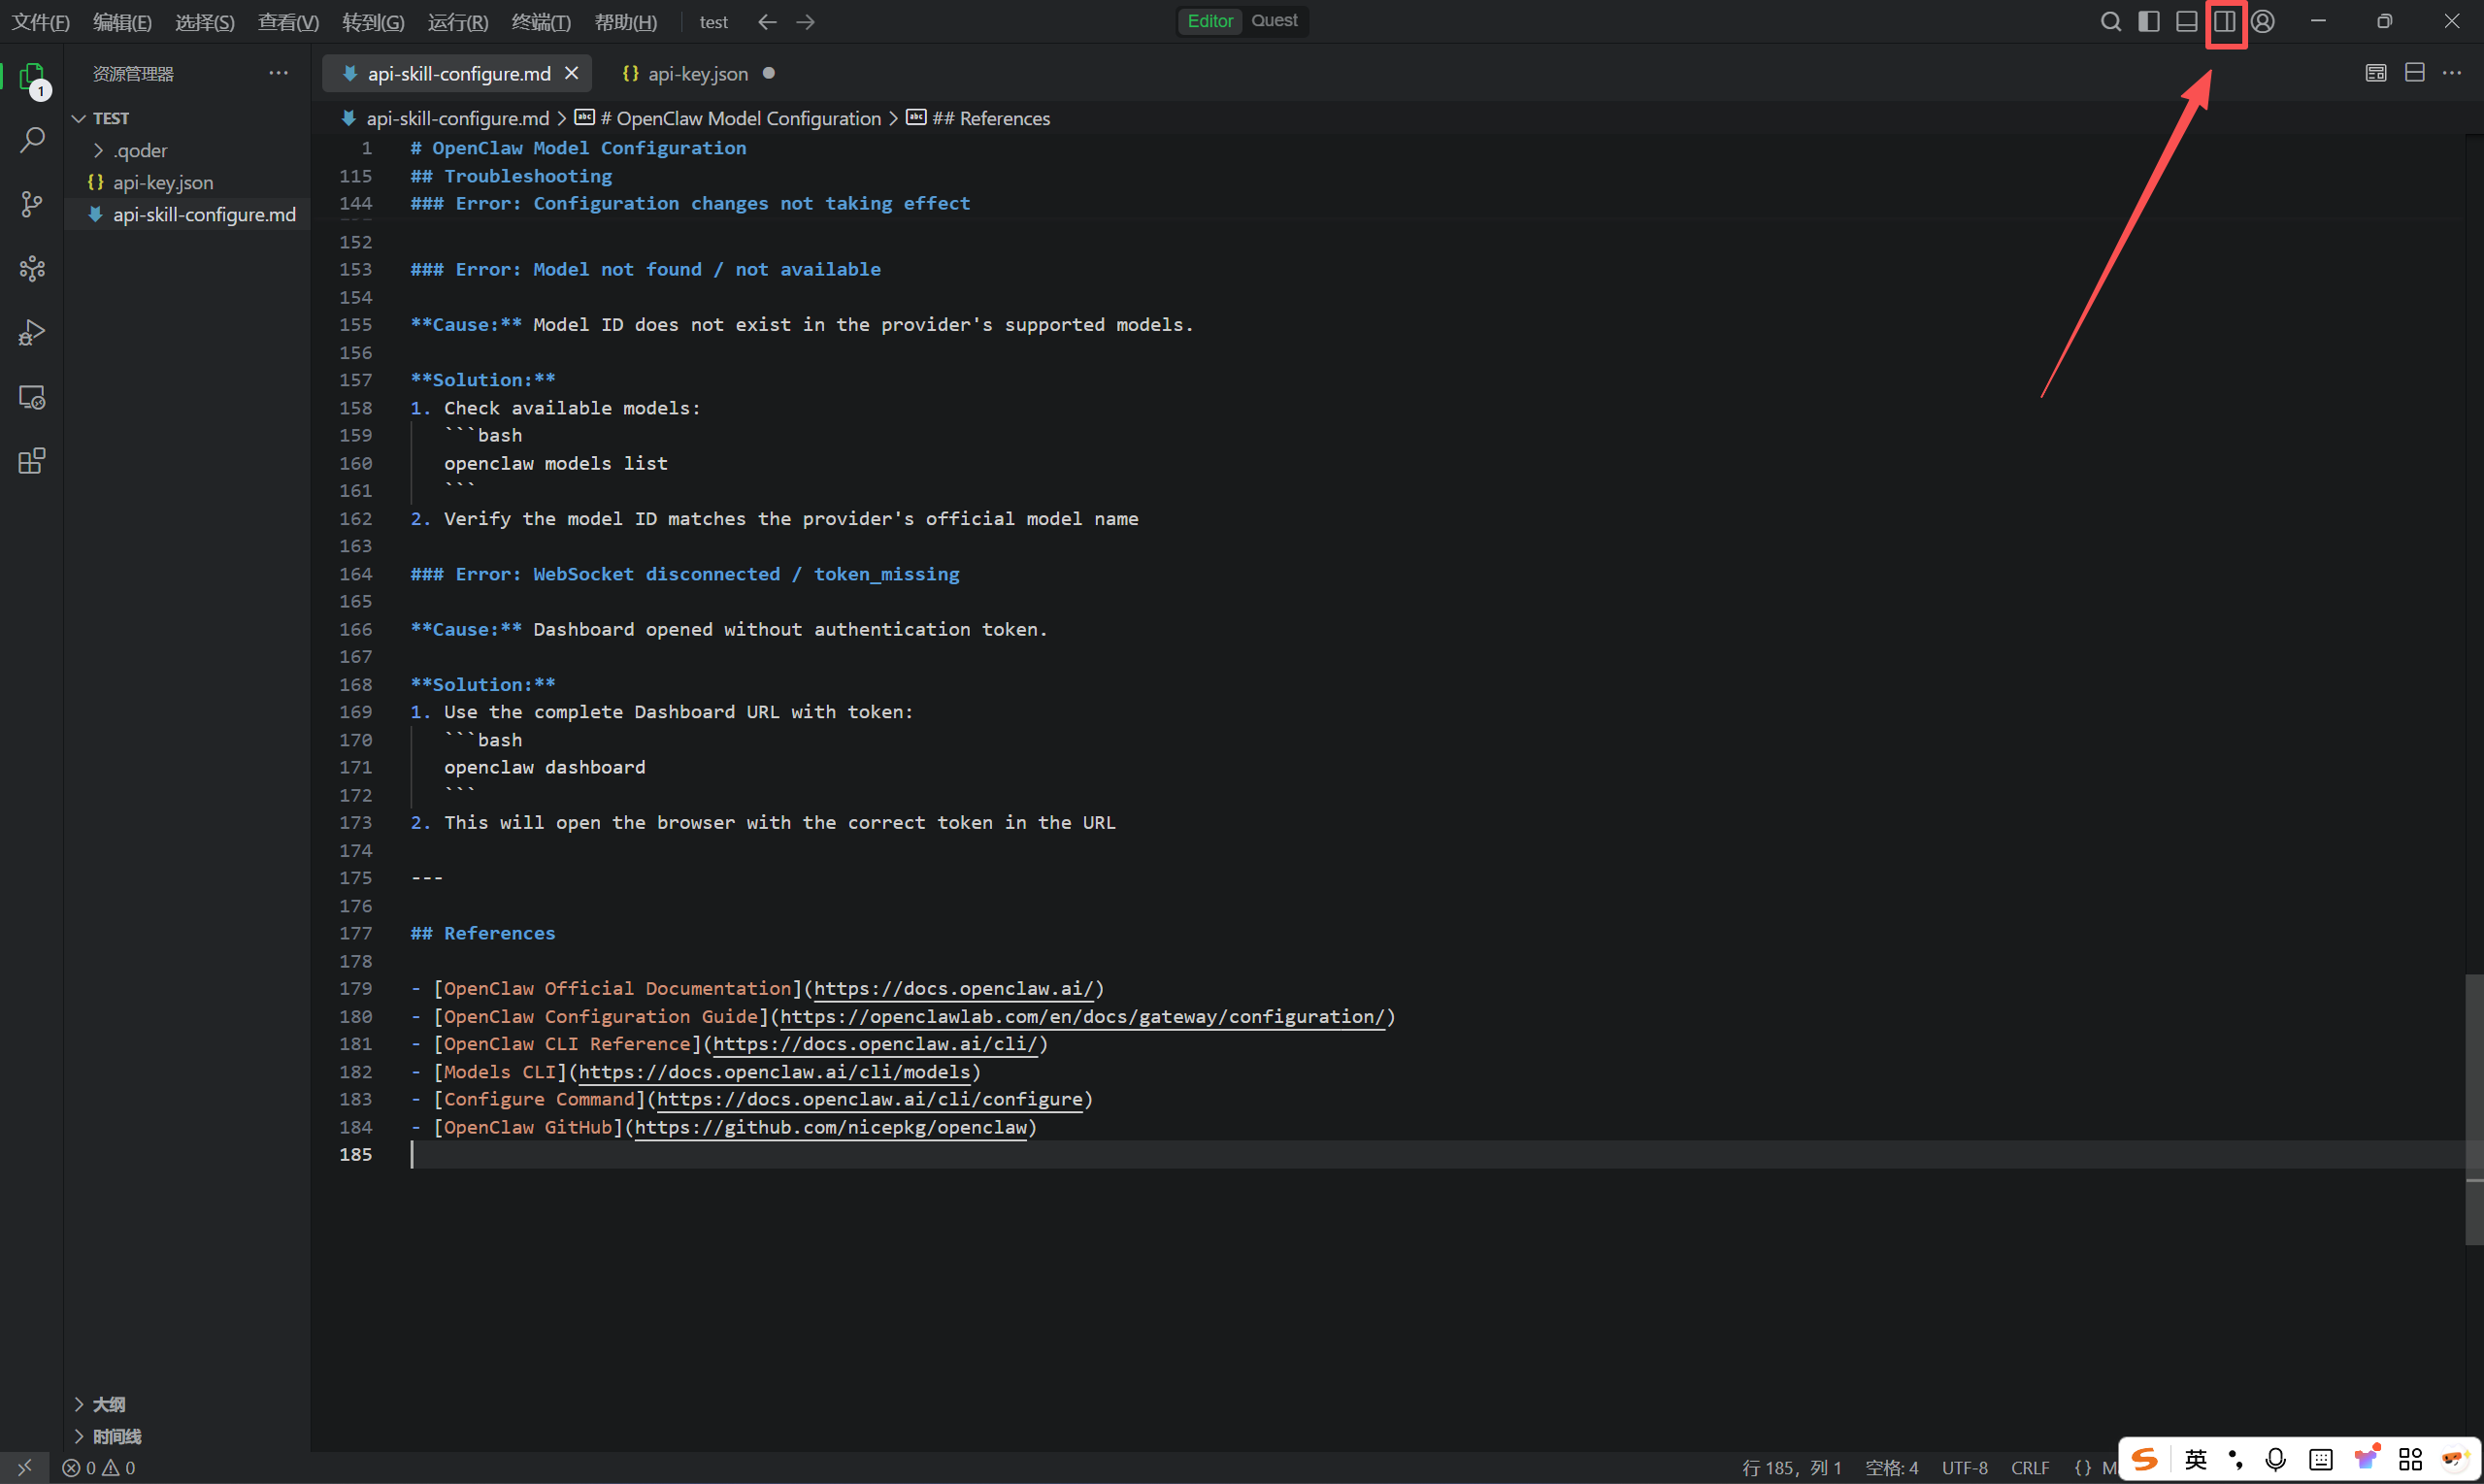The height and width of the screenshot is (1484, 2484).
Task: Open the 终端(T) menu
Action: point(540,22)
